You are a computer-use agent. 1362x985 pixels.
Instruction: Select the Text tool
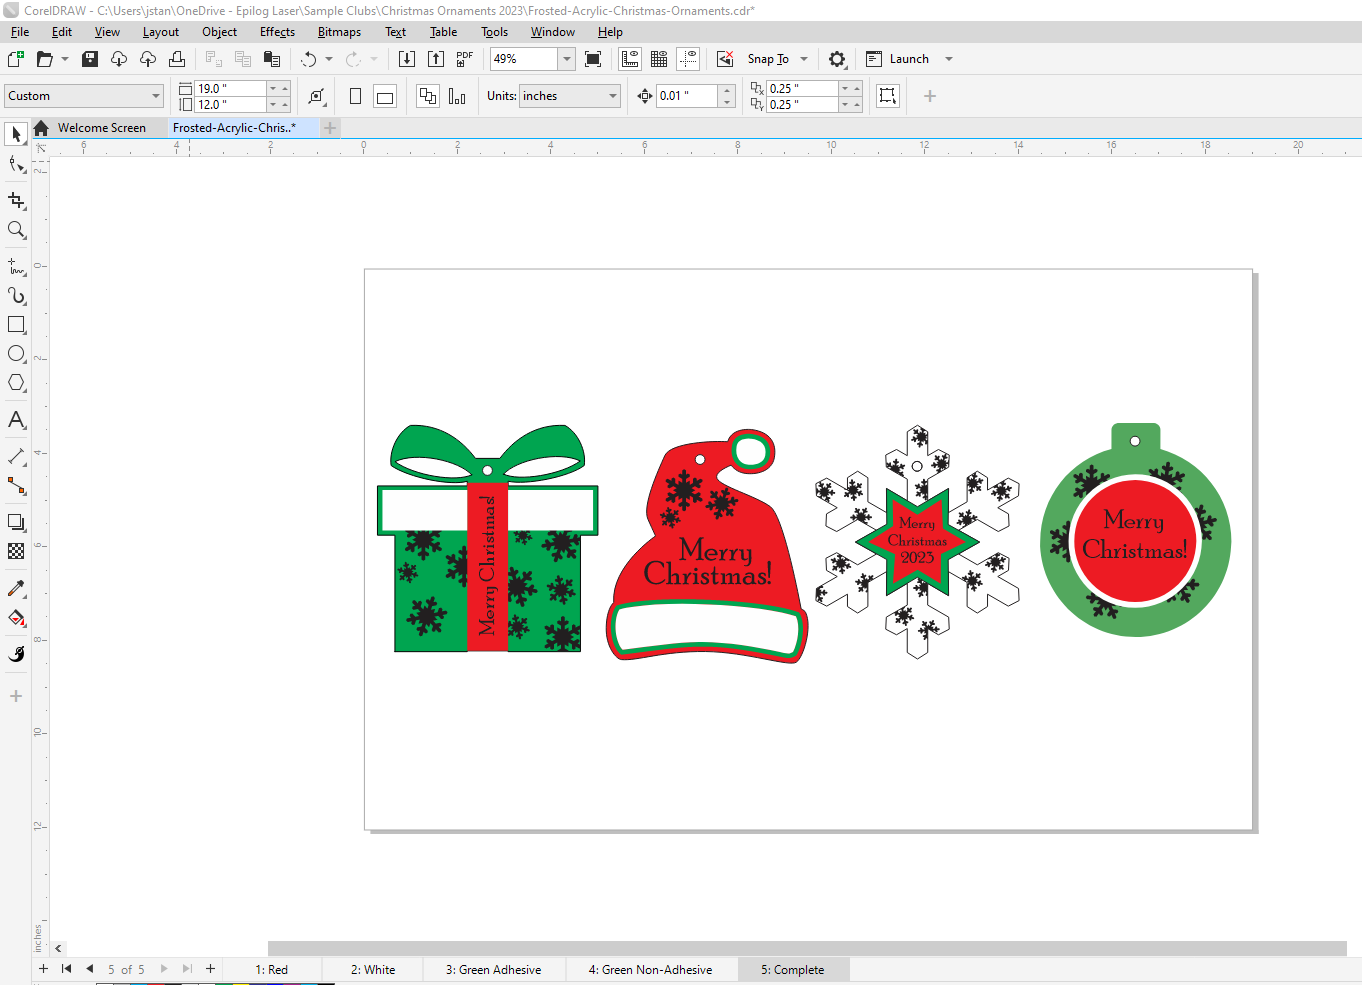16,420
